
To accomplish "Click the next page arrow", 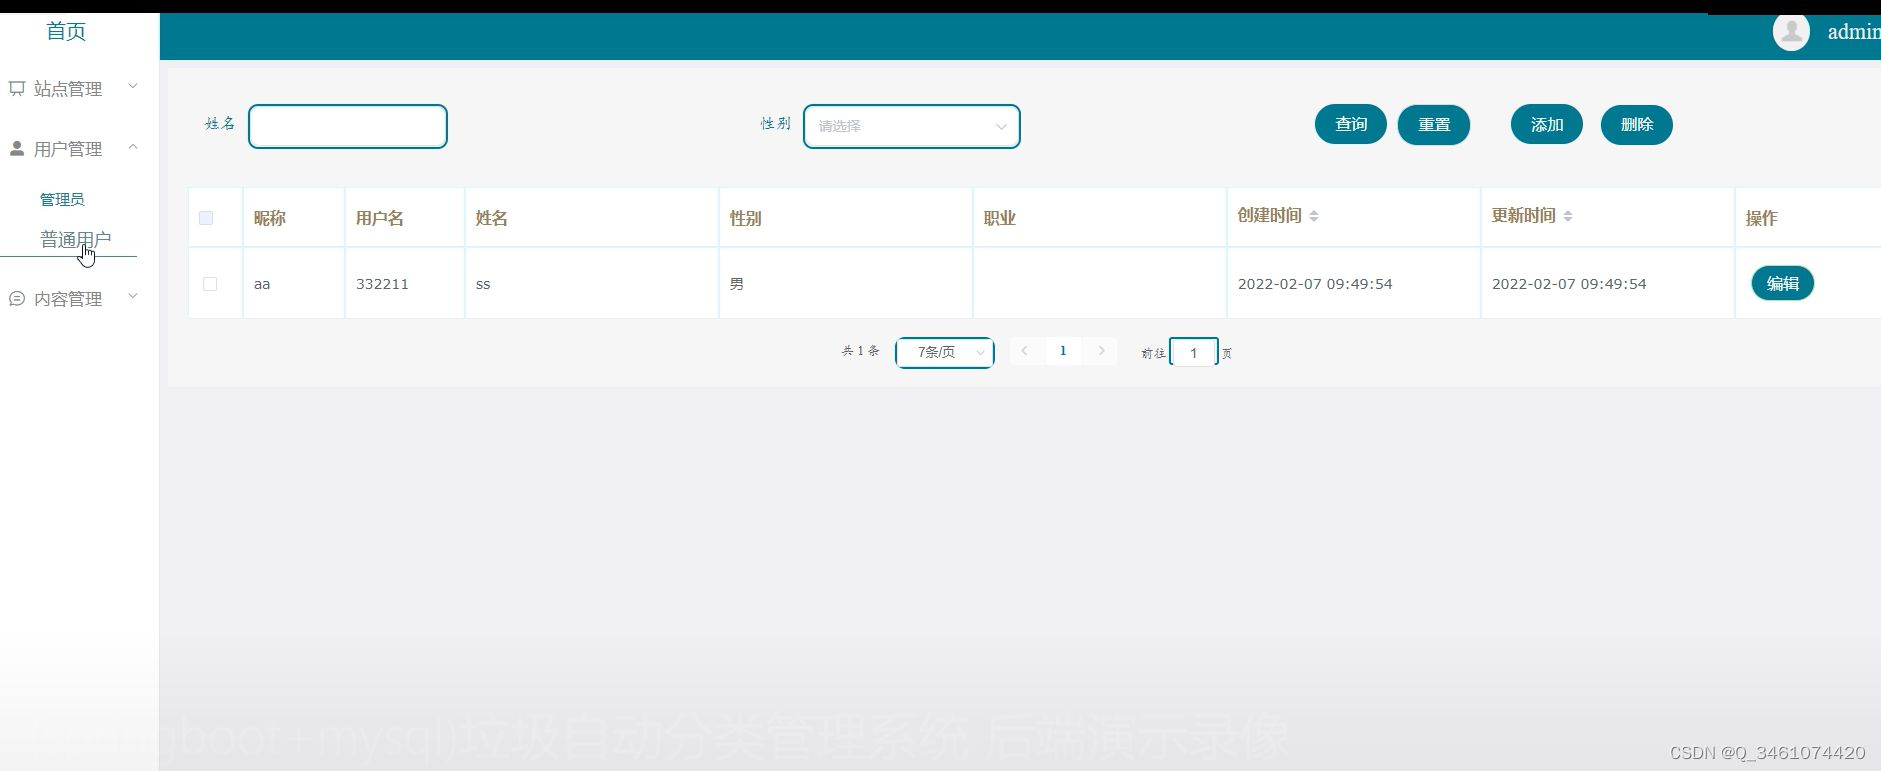I will click(1101, 351).
